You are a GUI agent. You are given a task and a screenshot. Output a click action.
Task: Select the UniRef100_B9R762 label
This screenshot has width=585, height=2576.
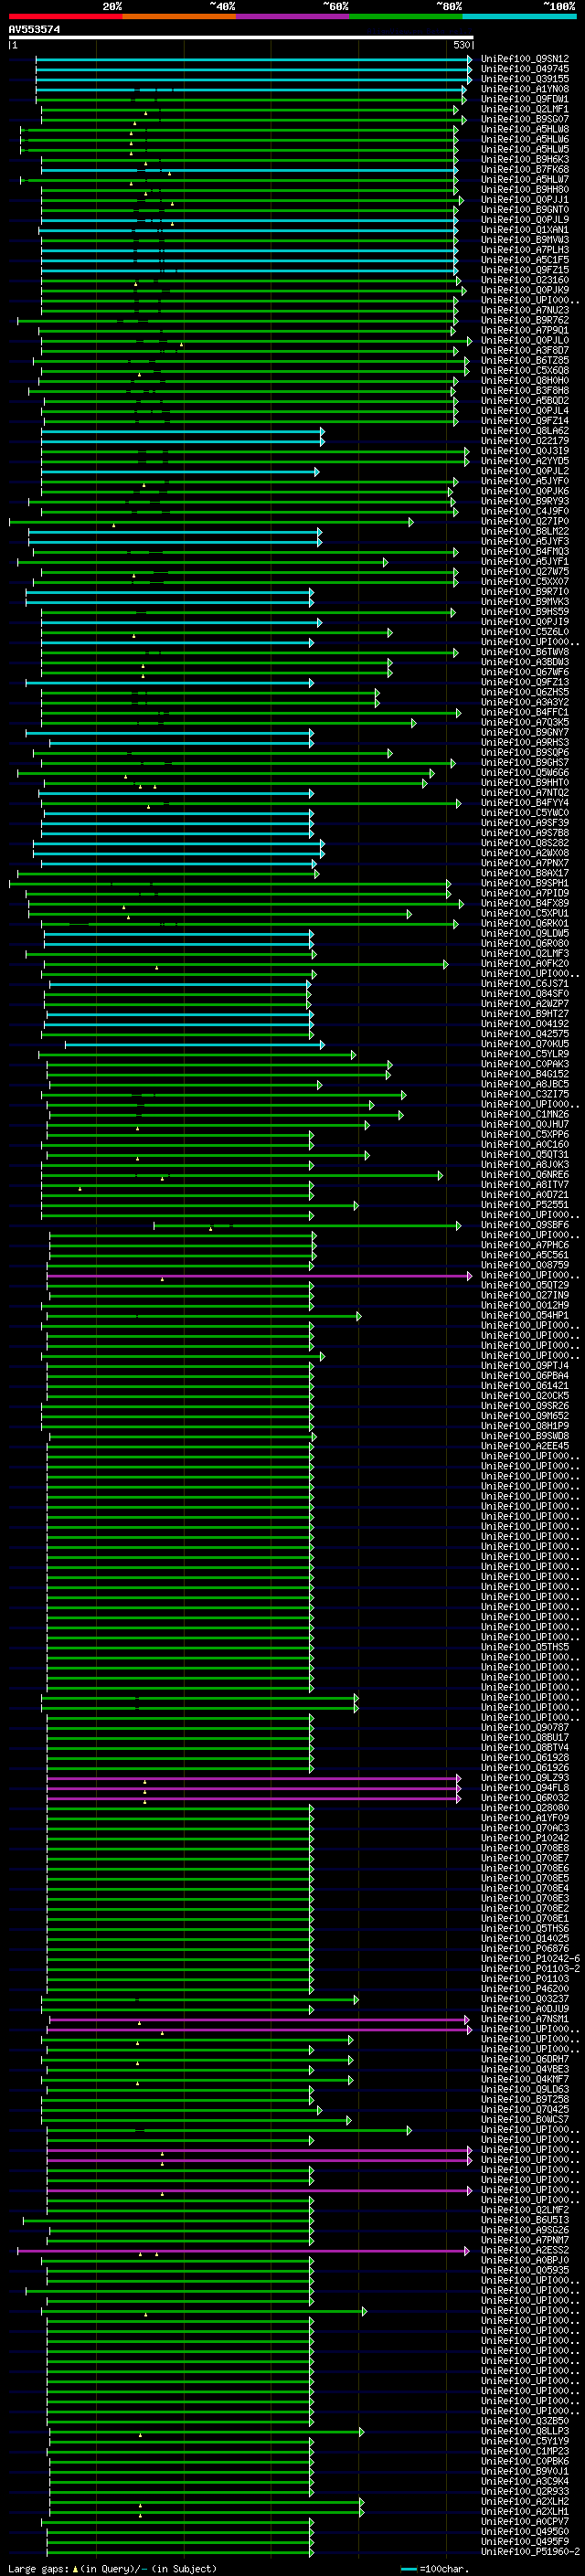point(525,320)
